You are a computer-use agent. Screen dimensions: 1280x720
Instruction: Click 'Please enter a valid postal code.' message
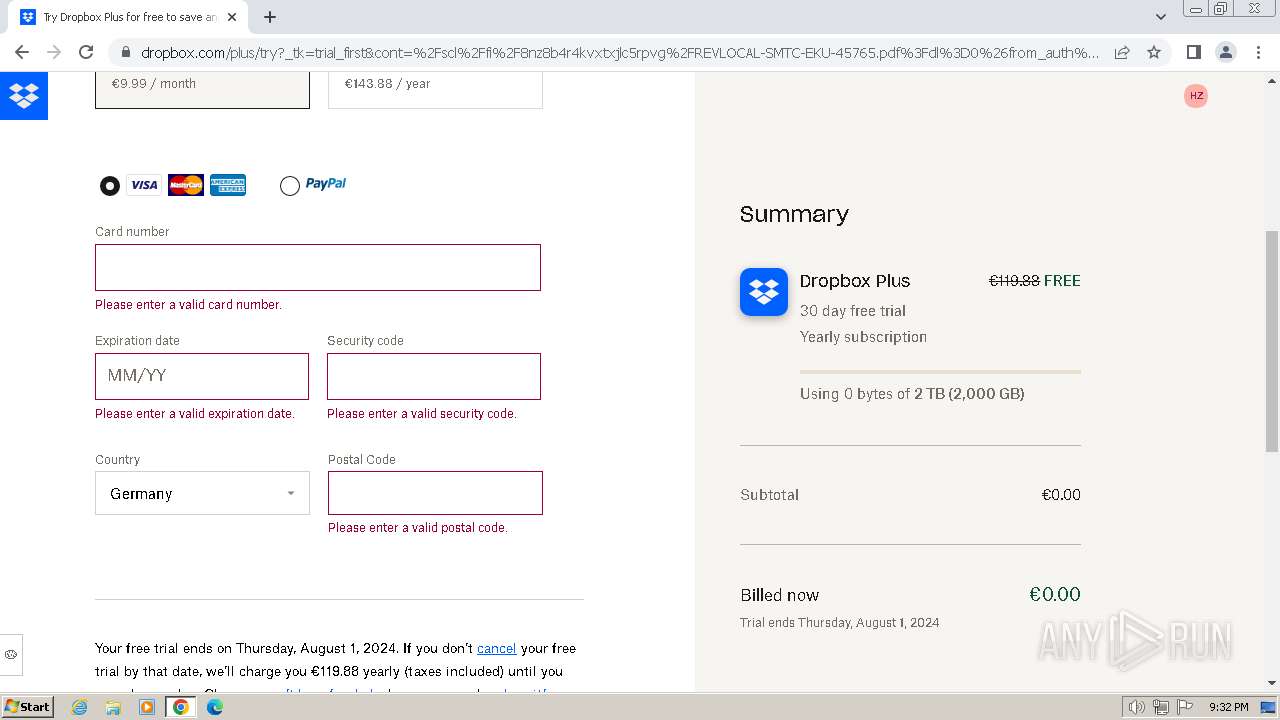(x=418, y=528)
